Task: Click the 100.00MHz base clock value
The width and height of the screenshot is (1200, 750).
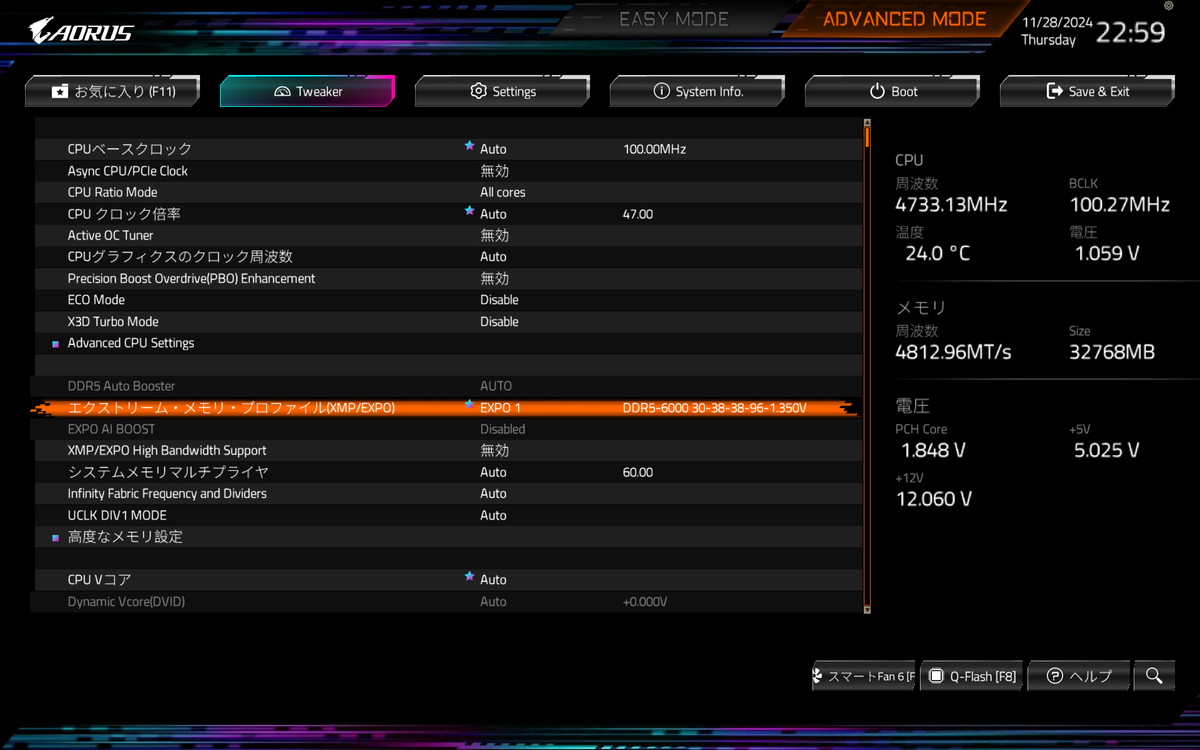Action: click(x=654, y=149)
